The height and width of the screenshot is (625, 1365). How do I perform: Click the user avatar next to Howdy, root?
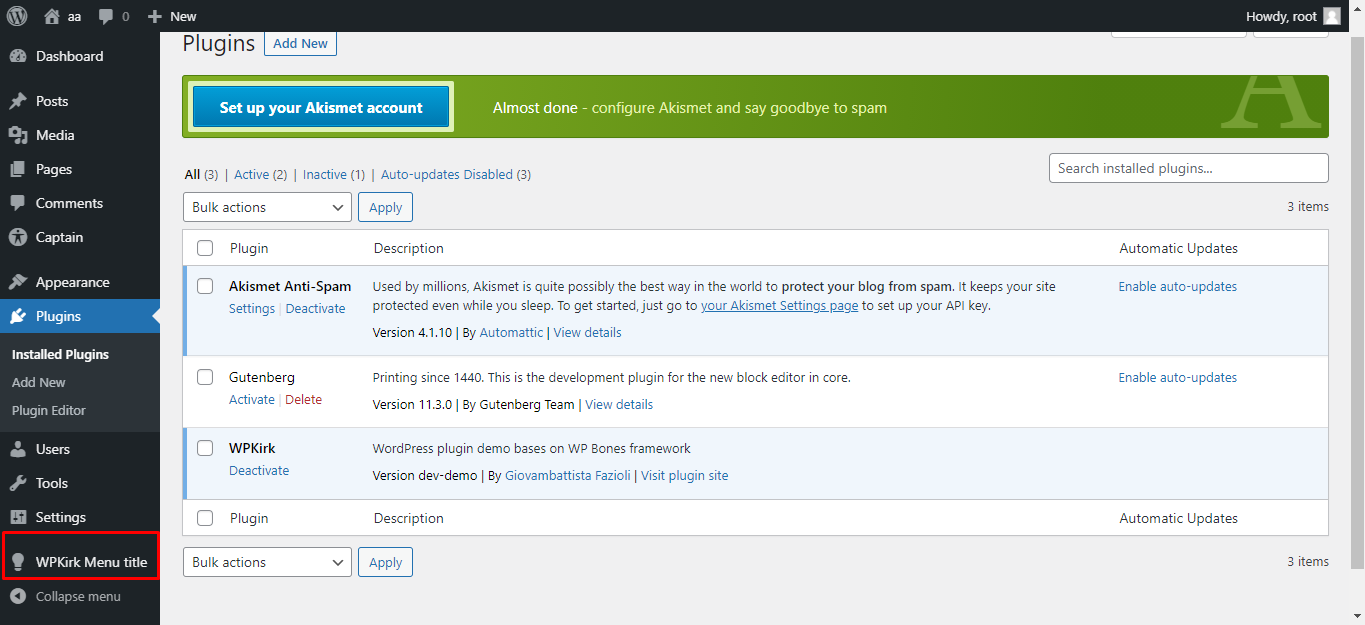(x=1331, y=16)
